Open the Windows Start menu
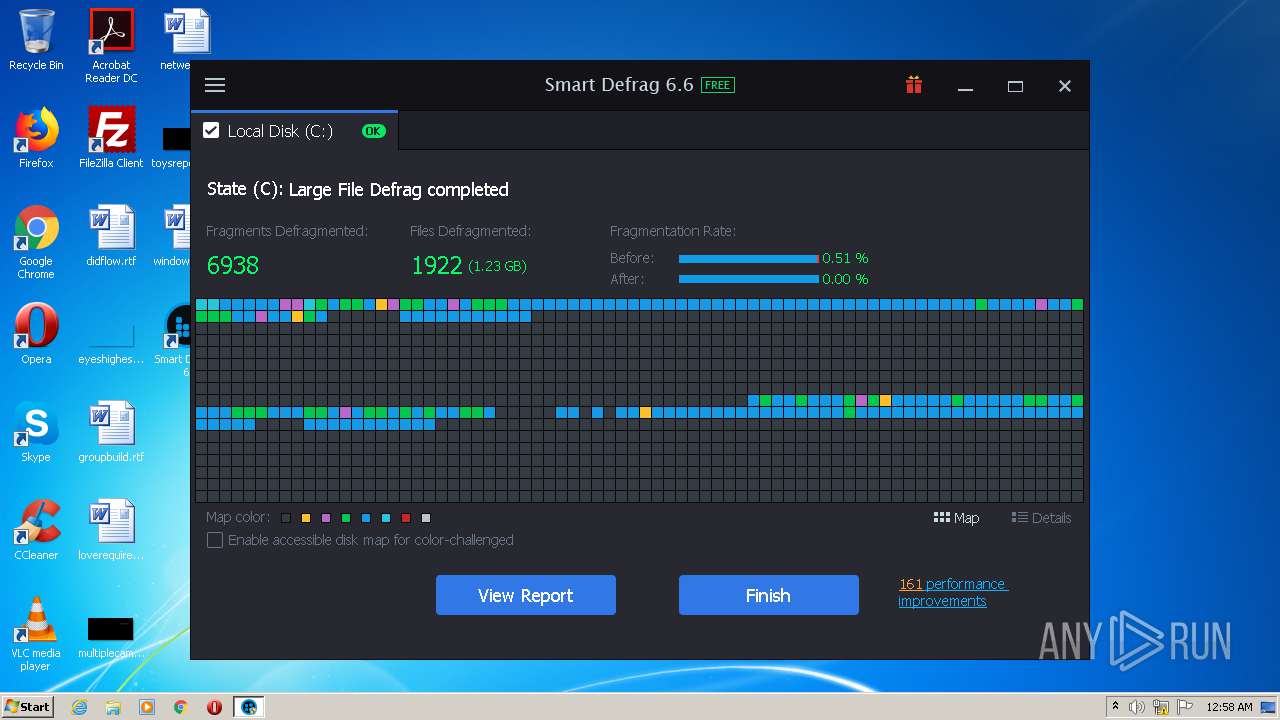The height and width of the screenshot is (720, 1280). coord(27,706)
